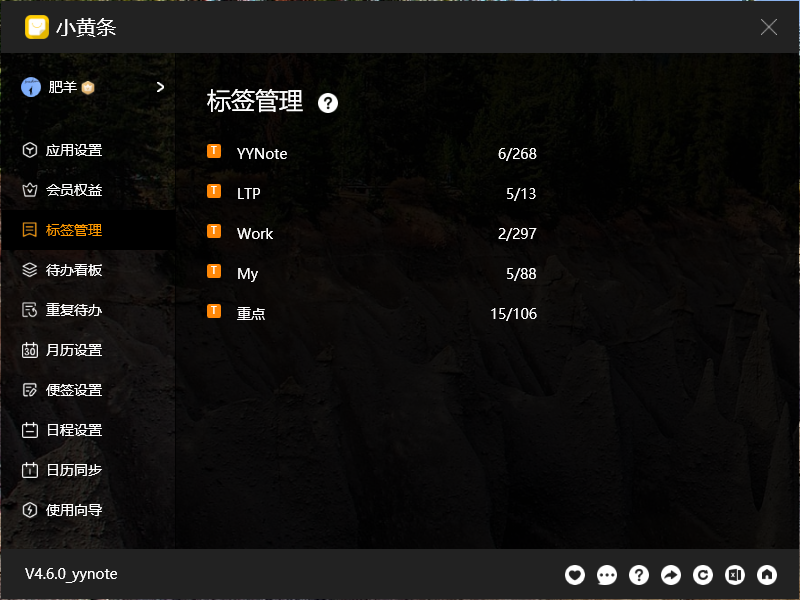Click the Excel export icon

point(735,575)
